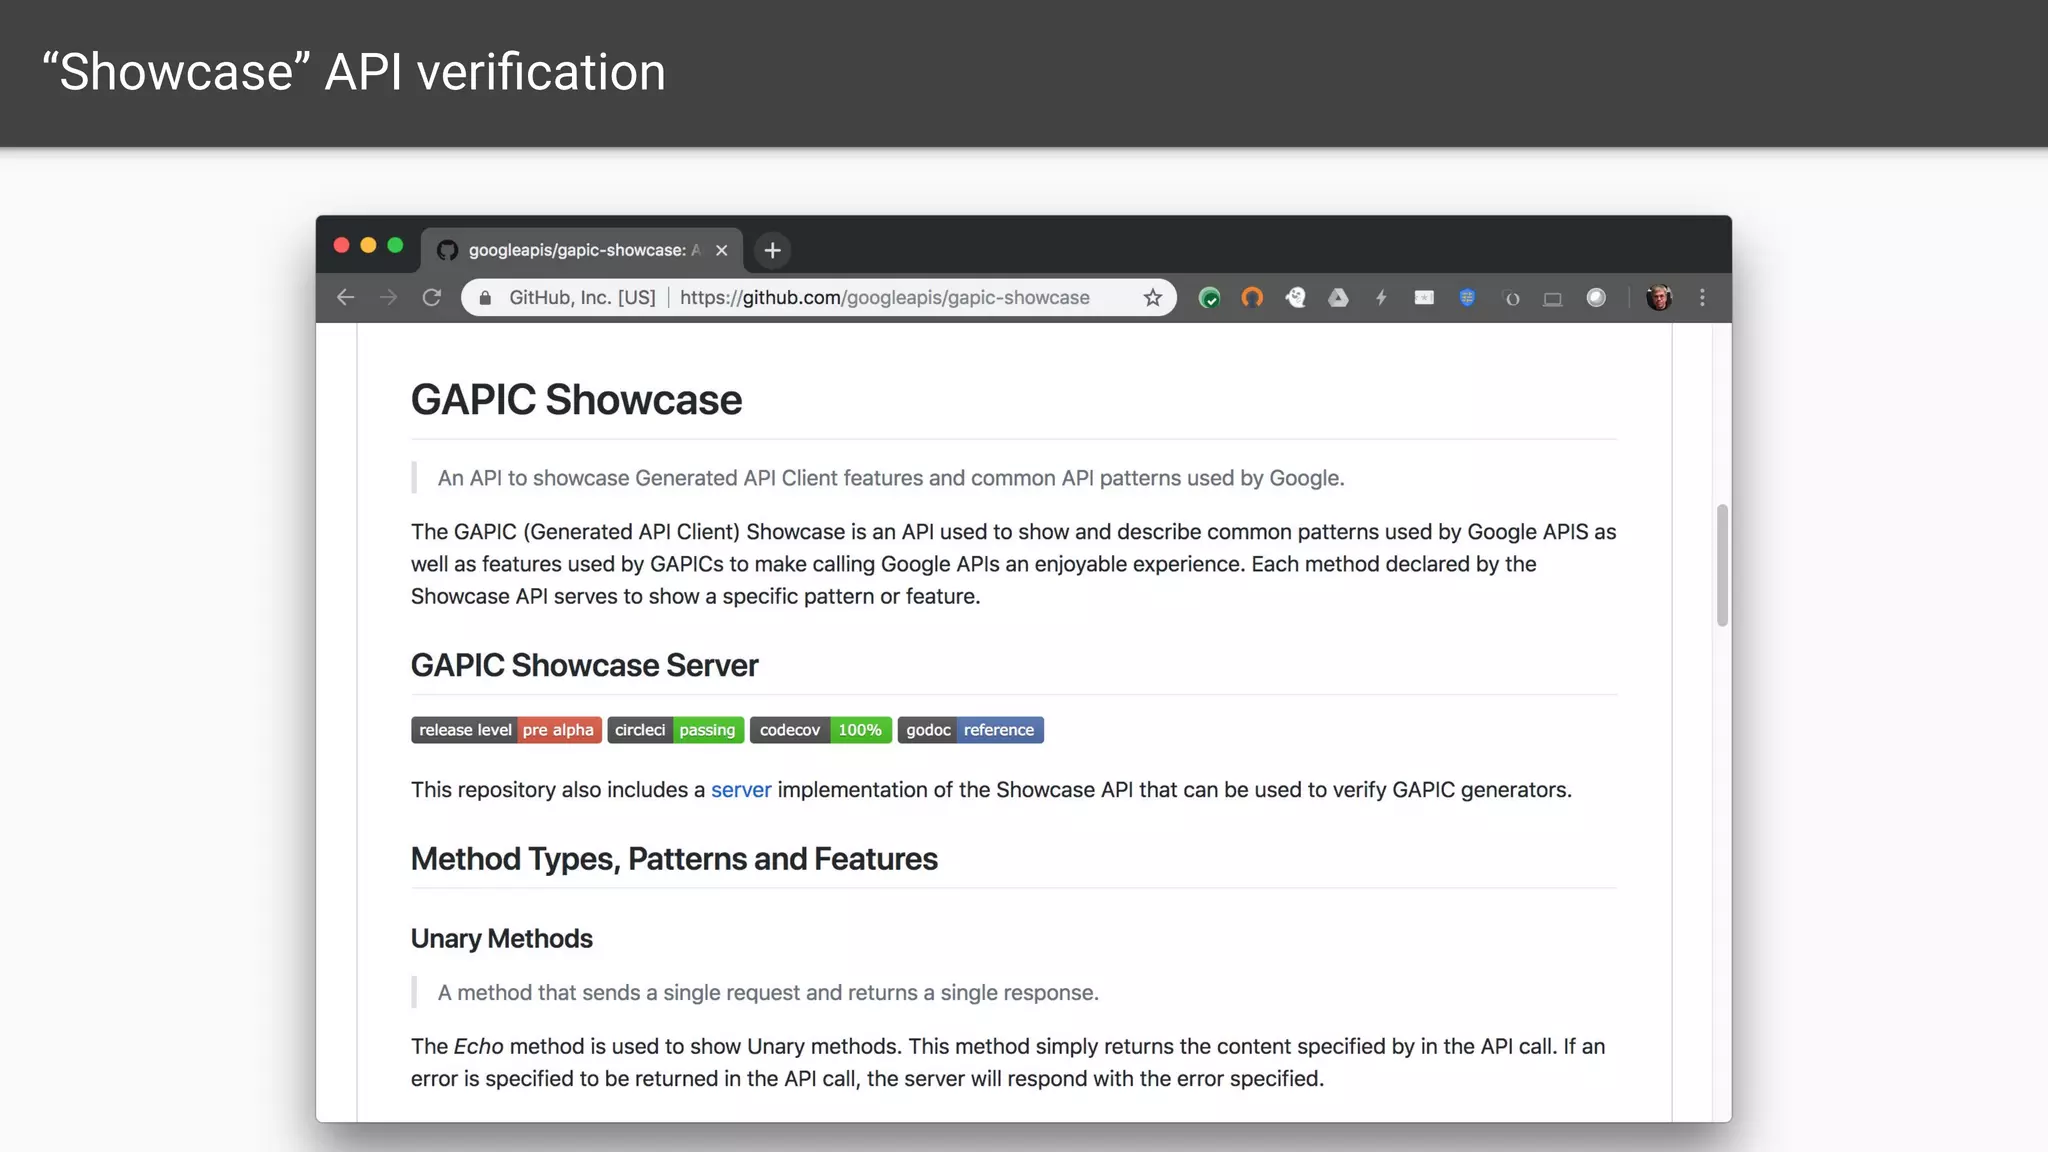The width and height of the screenshot is (2048, 1152).
Task: Open Chrome's three-dot menu
Action: tap(1702, 297)
